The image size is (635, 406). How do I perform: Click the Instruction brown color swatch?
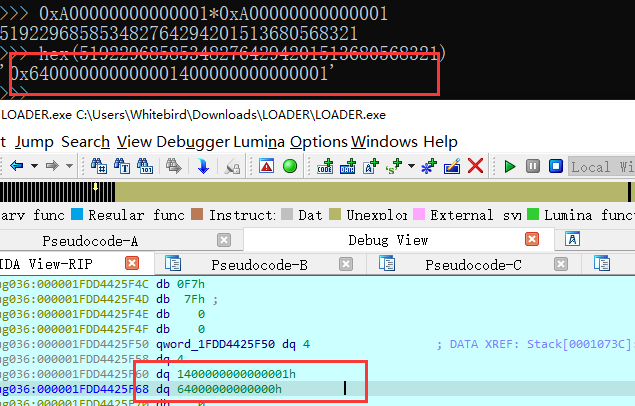(x=197, y=214)
